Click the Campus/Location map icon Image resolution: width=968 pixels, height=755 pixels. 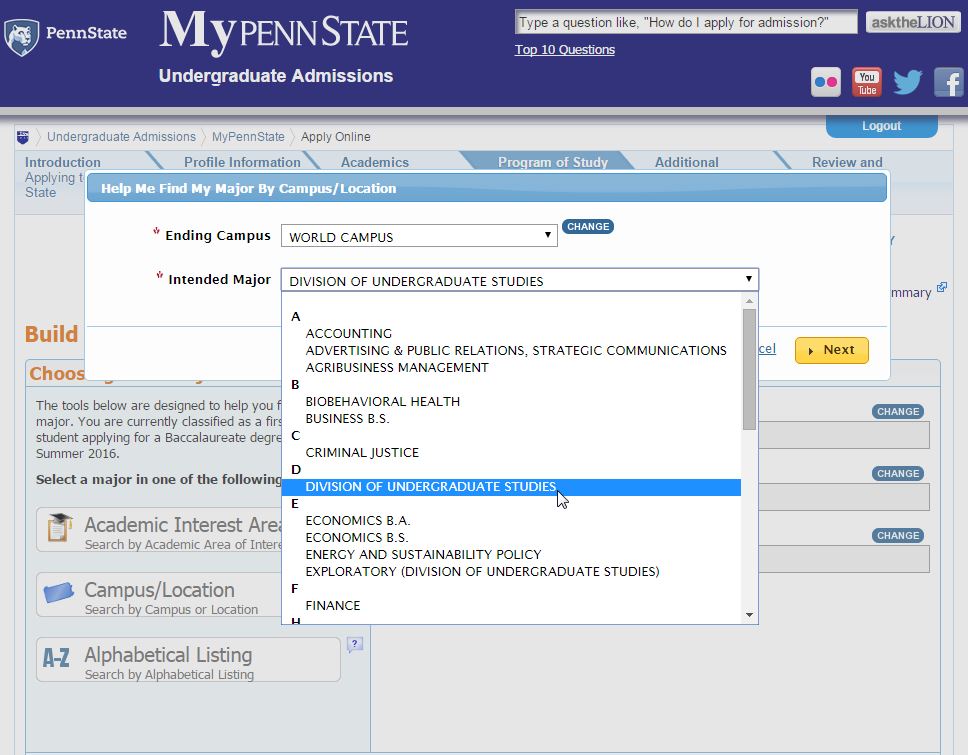click(59, 593)
